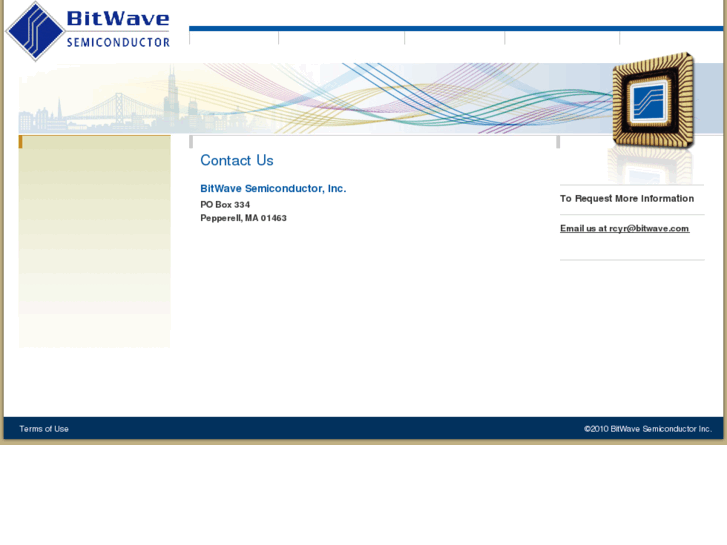Select the Pepperell, MA 01463 text

(x=243, y=218)
